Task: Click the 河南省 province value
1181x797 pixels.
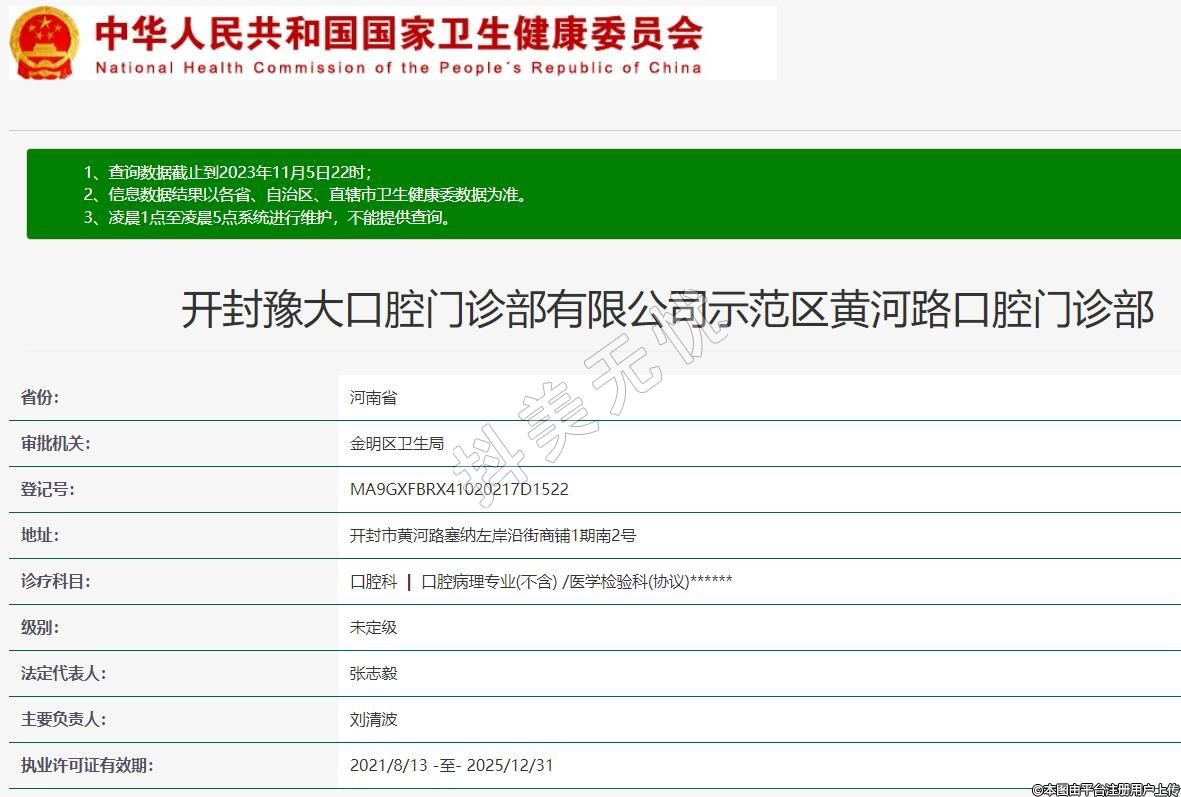Action: 373,397
